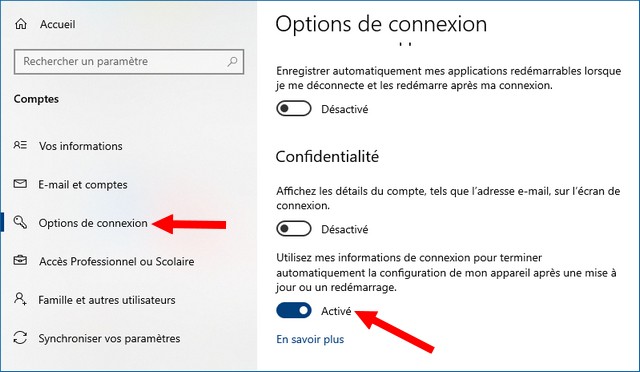The width and height of the screenshot is (640, 372).
Task: Select Options de connexion in sidebar
Action: tap(93, 223)
